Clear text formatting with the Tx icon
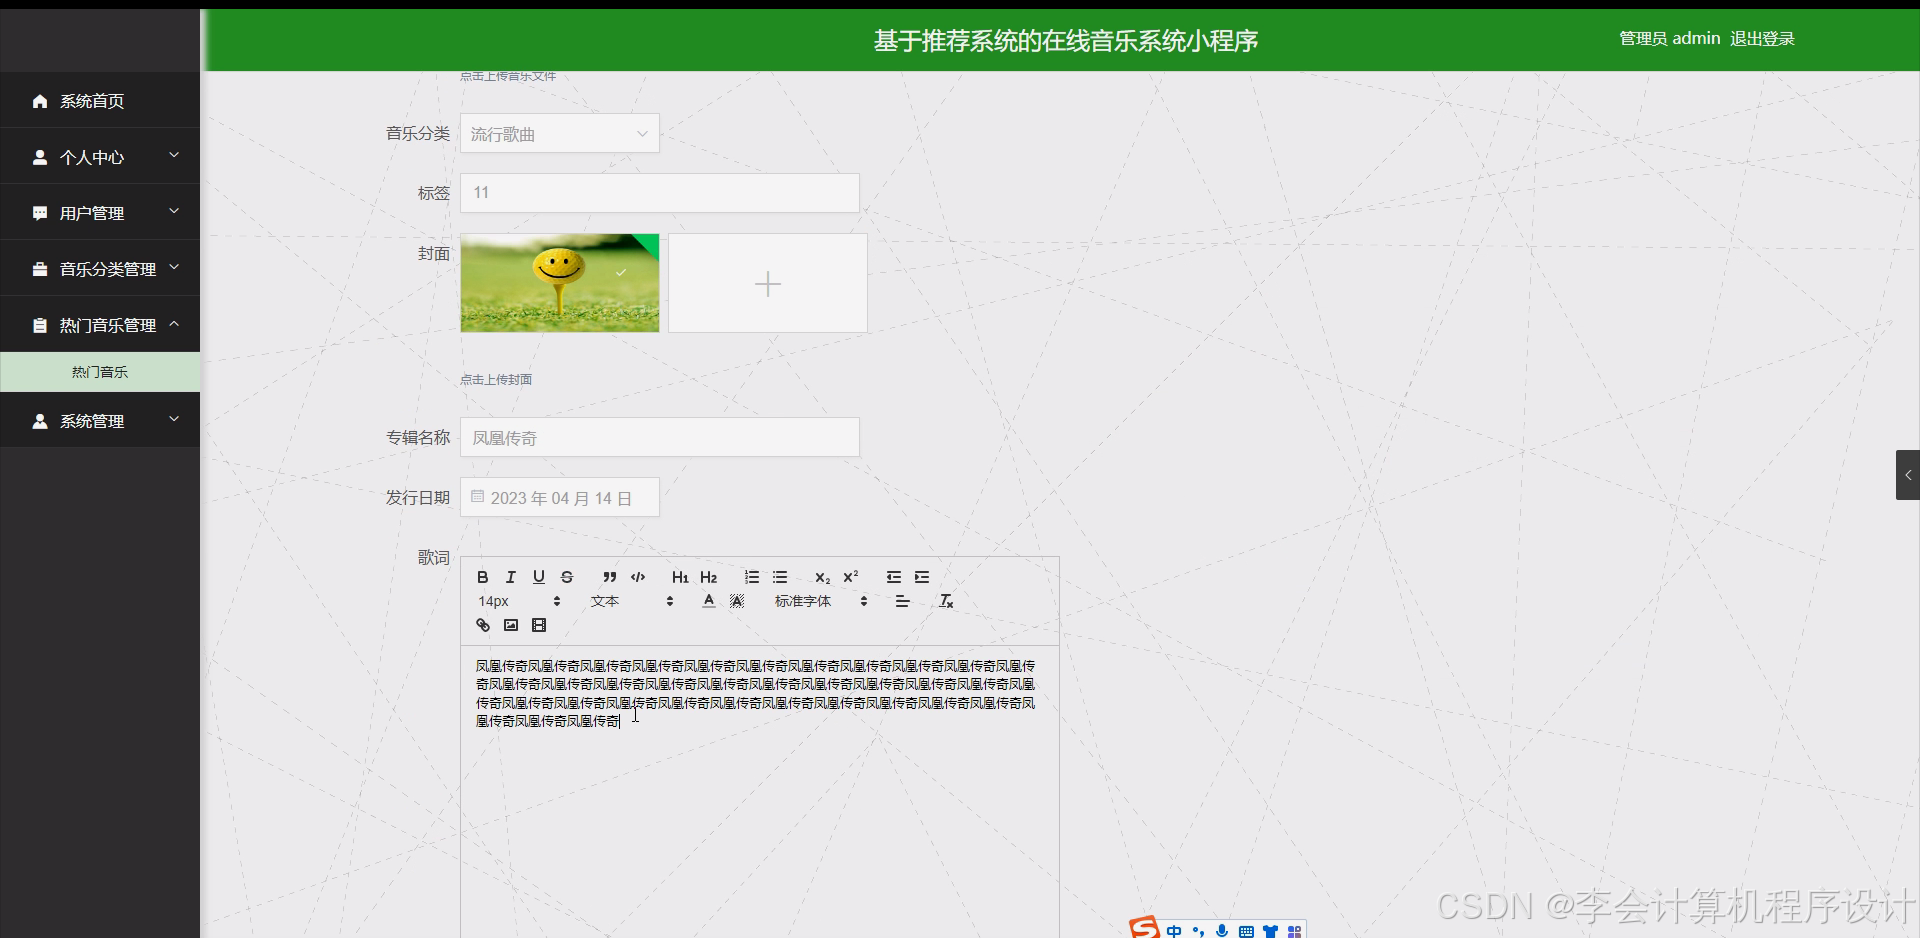 [x=946, y=601]
